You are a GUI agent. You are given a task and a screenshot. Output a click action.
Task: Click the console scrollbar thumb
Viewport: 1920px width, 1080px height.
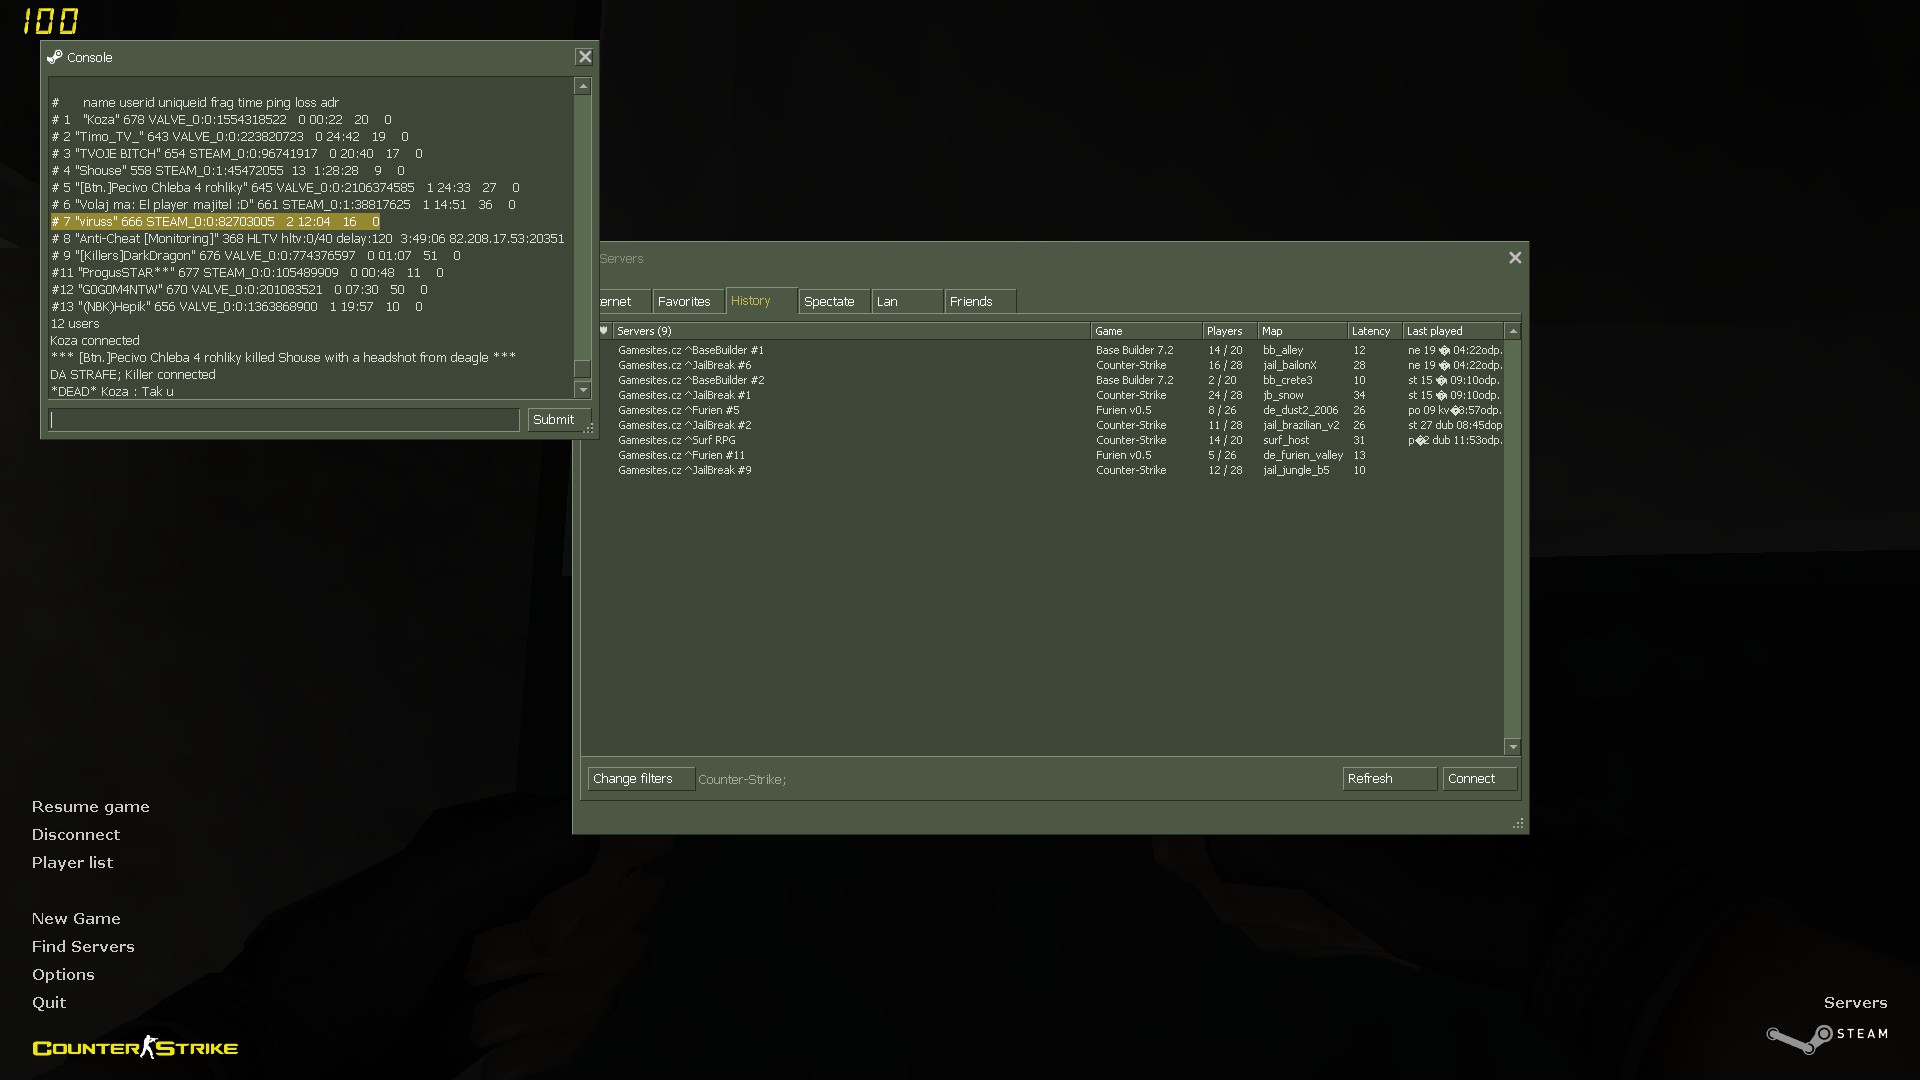point(583,369)
